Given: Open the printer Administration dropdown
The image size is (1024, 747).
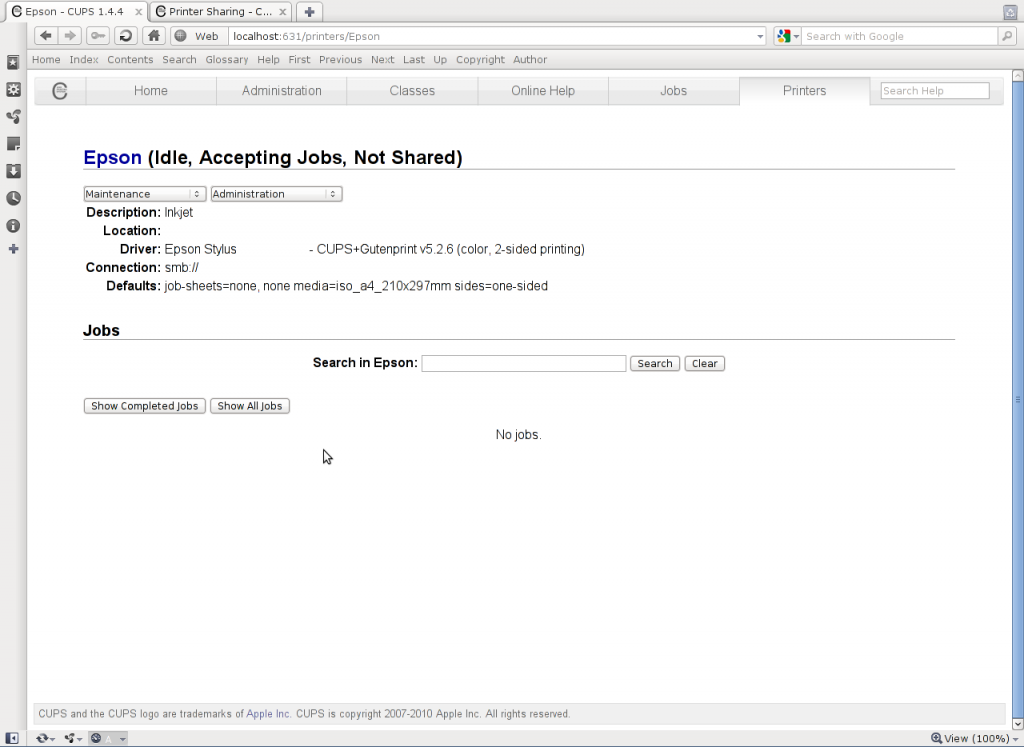Looking at the screenshot, I should point(276,194).
